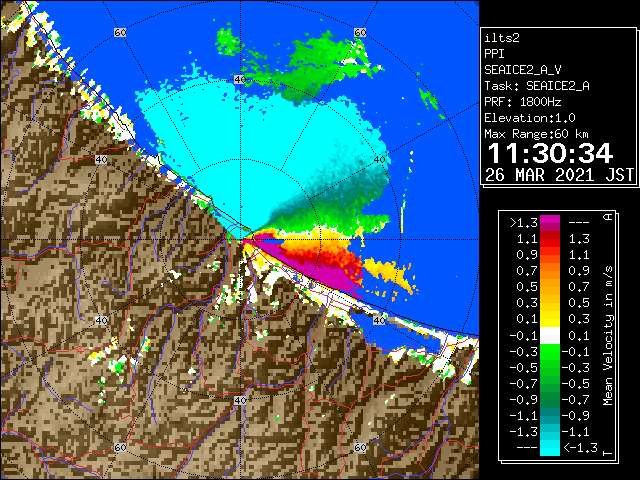Click the date "26 MAR 2021 JST"
The image size is (640, 480).
point(559,175)
